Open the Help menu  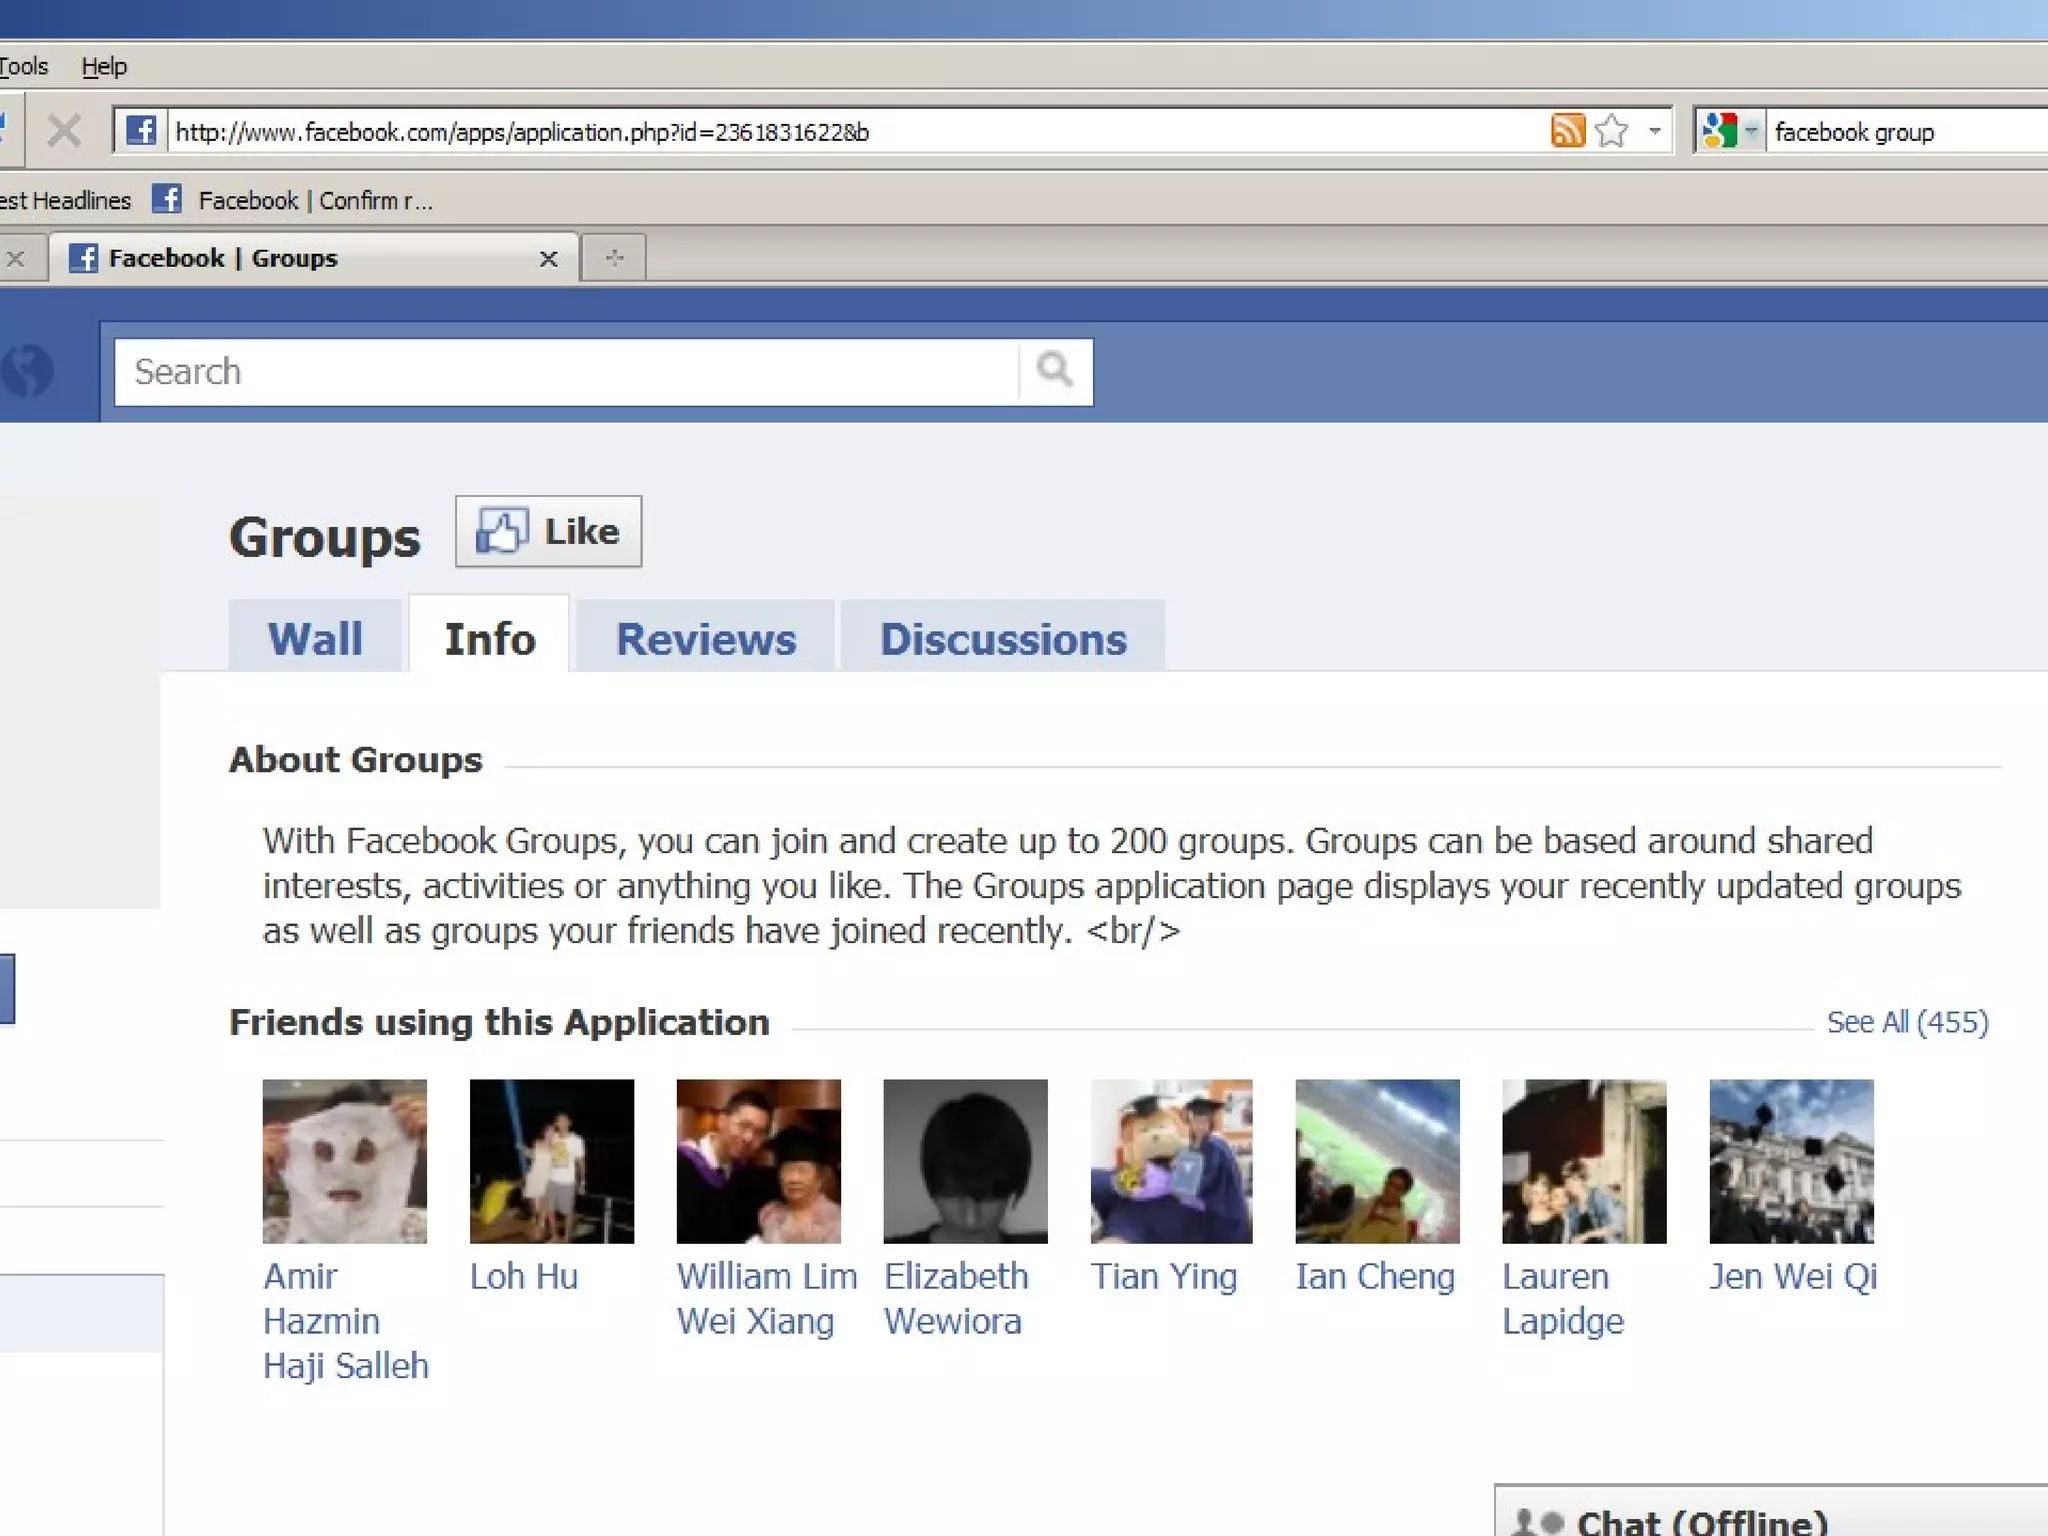104,66
